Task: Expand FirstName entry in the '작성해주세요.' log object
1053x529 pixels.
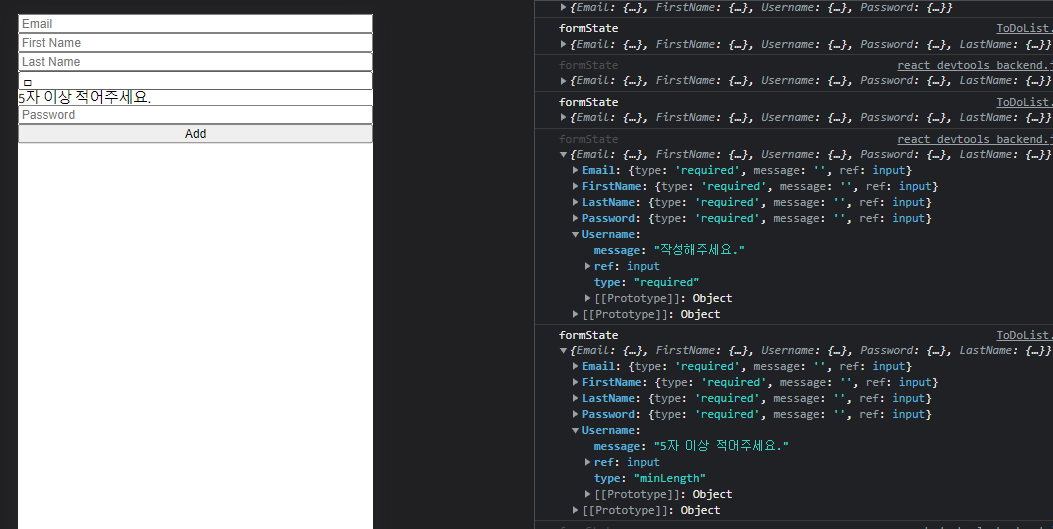Action: point(576,187)
